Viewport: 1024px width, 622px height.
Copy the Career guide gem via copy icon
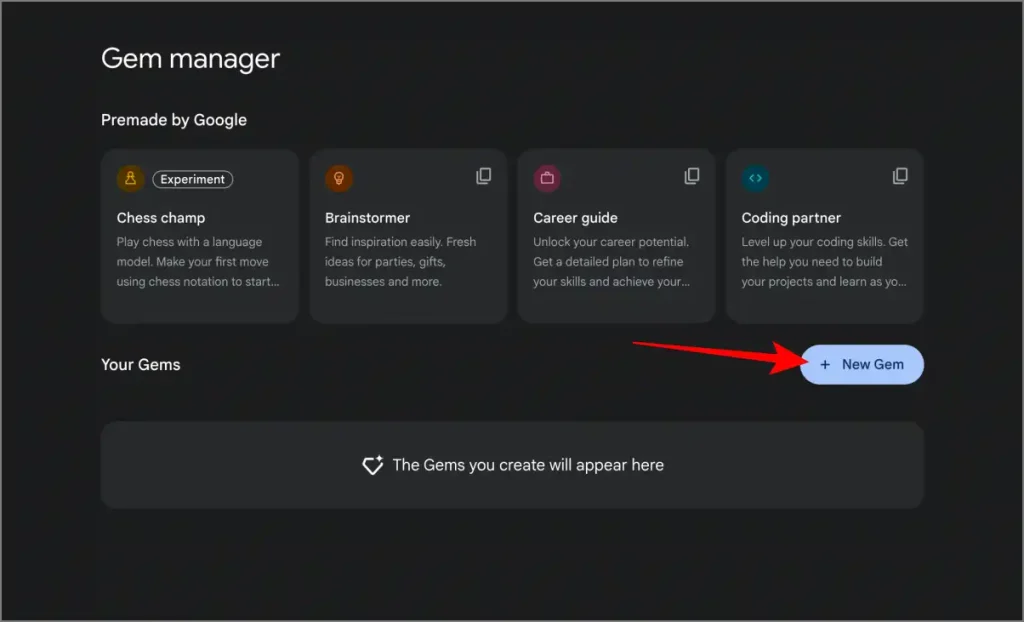[692, 176]
